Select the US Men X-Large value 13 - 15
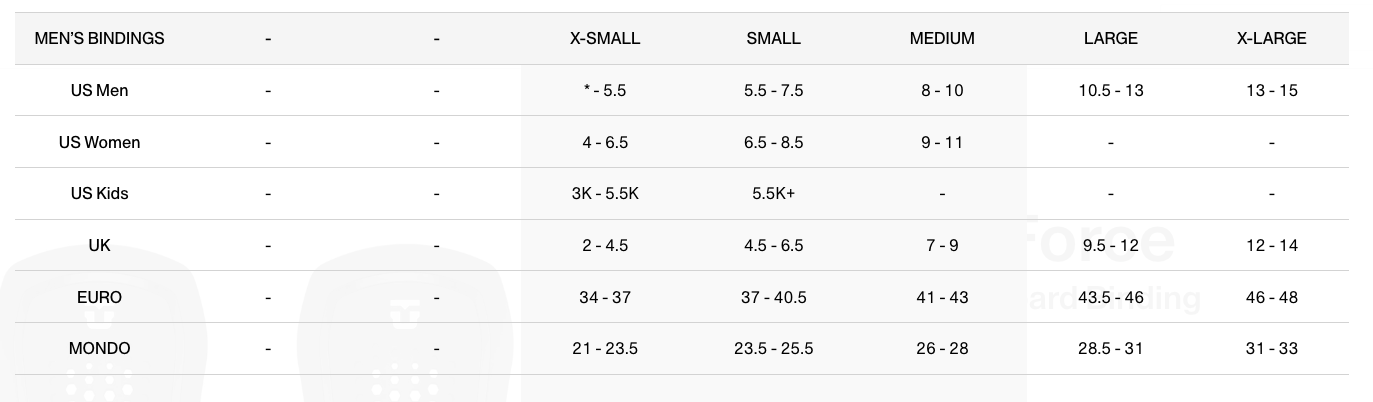Image resolution: width=1373 pixels, height=402 pixels. (x=1271, y=90)
